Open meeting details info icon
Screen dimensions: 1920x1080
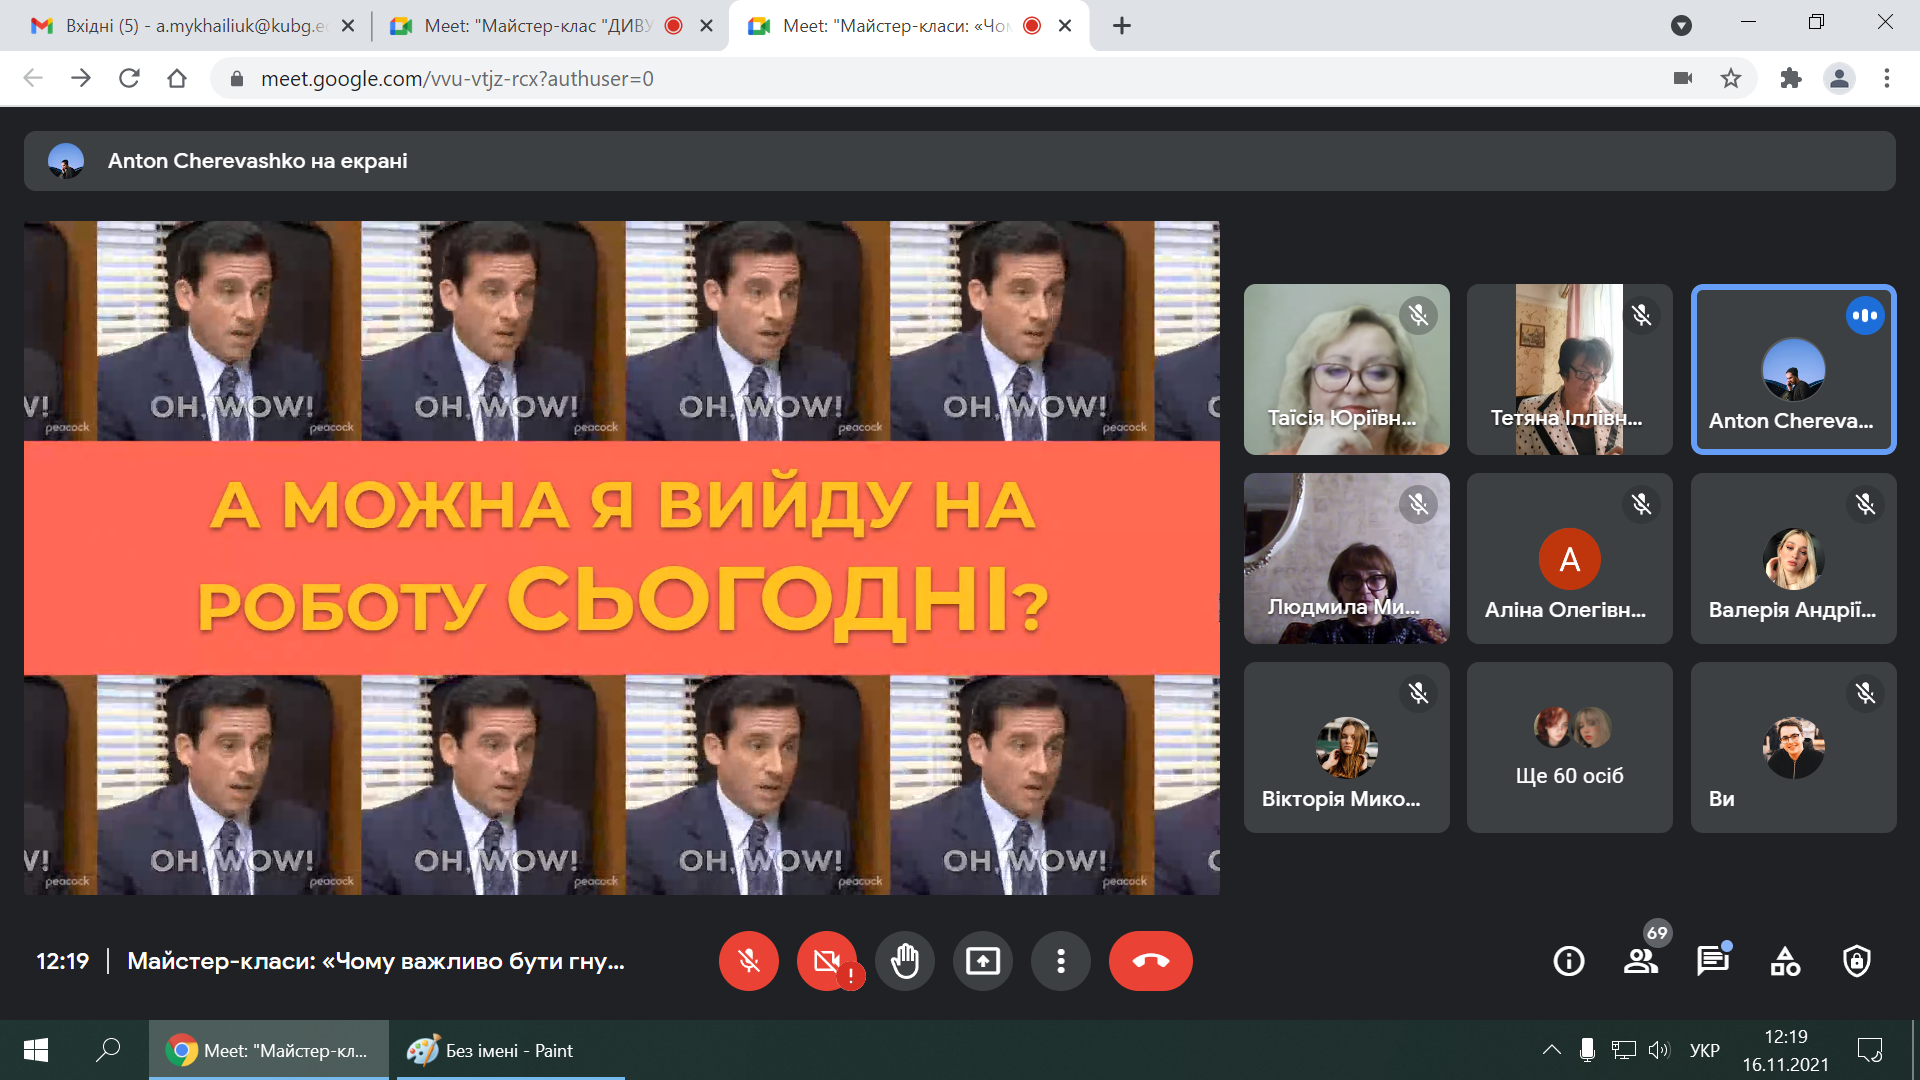(1568, 961)
